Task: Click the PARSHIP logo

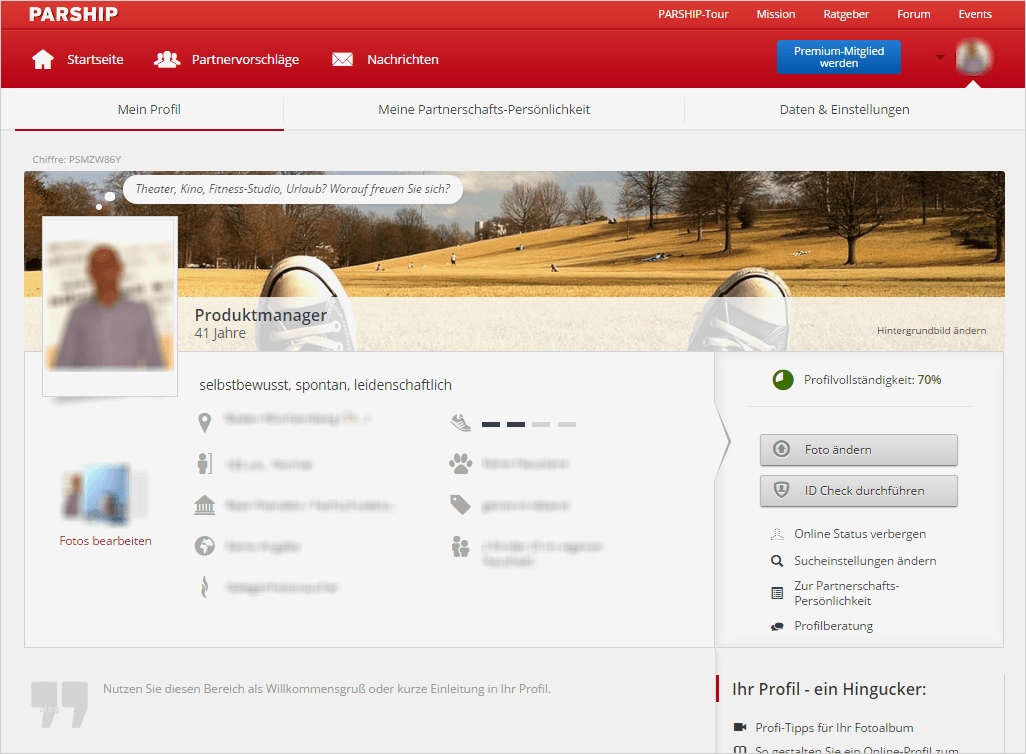Action: tap(73, 14)
